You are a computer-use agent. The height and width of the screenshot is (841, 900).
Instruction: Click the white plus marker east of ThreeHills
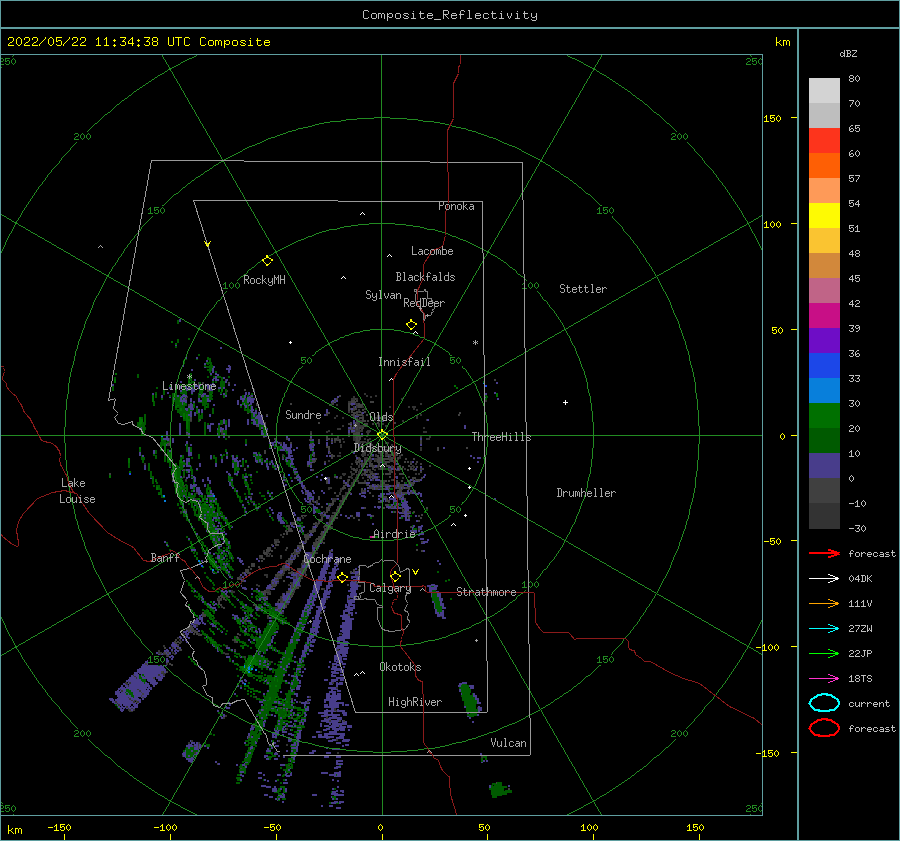pos(565,402)
